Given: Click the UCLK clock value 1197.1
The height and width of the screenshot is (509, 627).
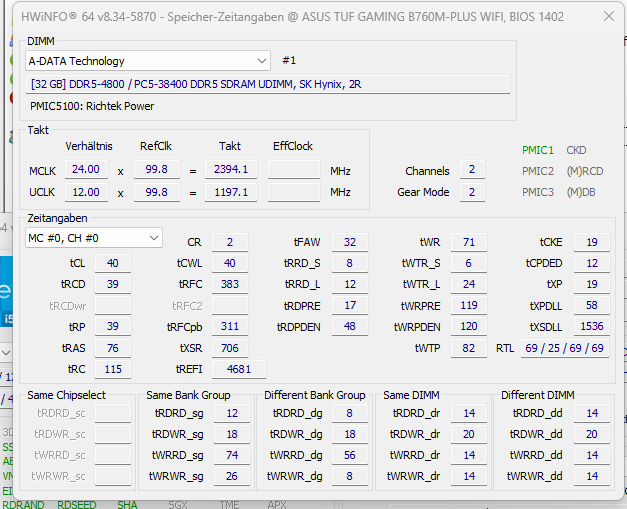Looking at the screenshot, I should tap(231, 192).
